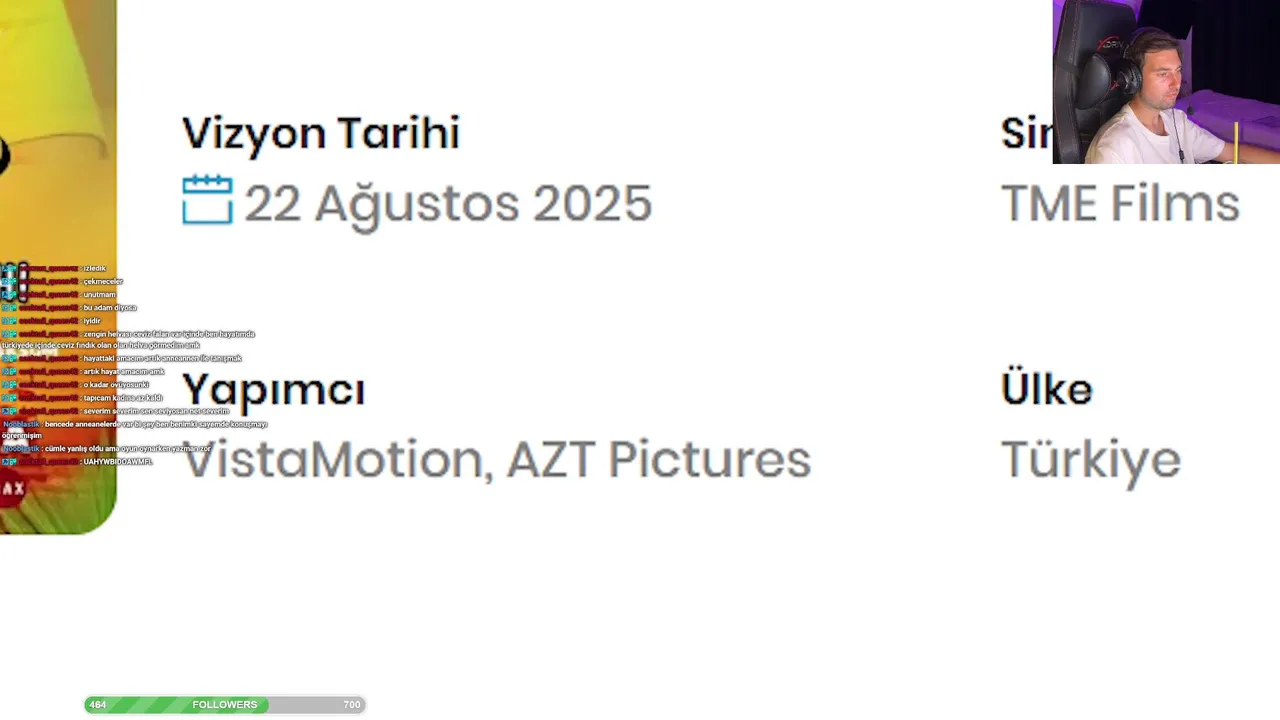Click the Yapımcı heading
The height and width of the screenshot is (720, 1280).
click(x=273, y=391)
